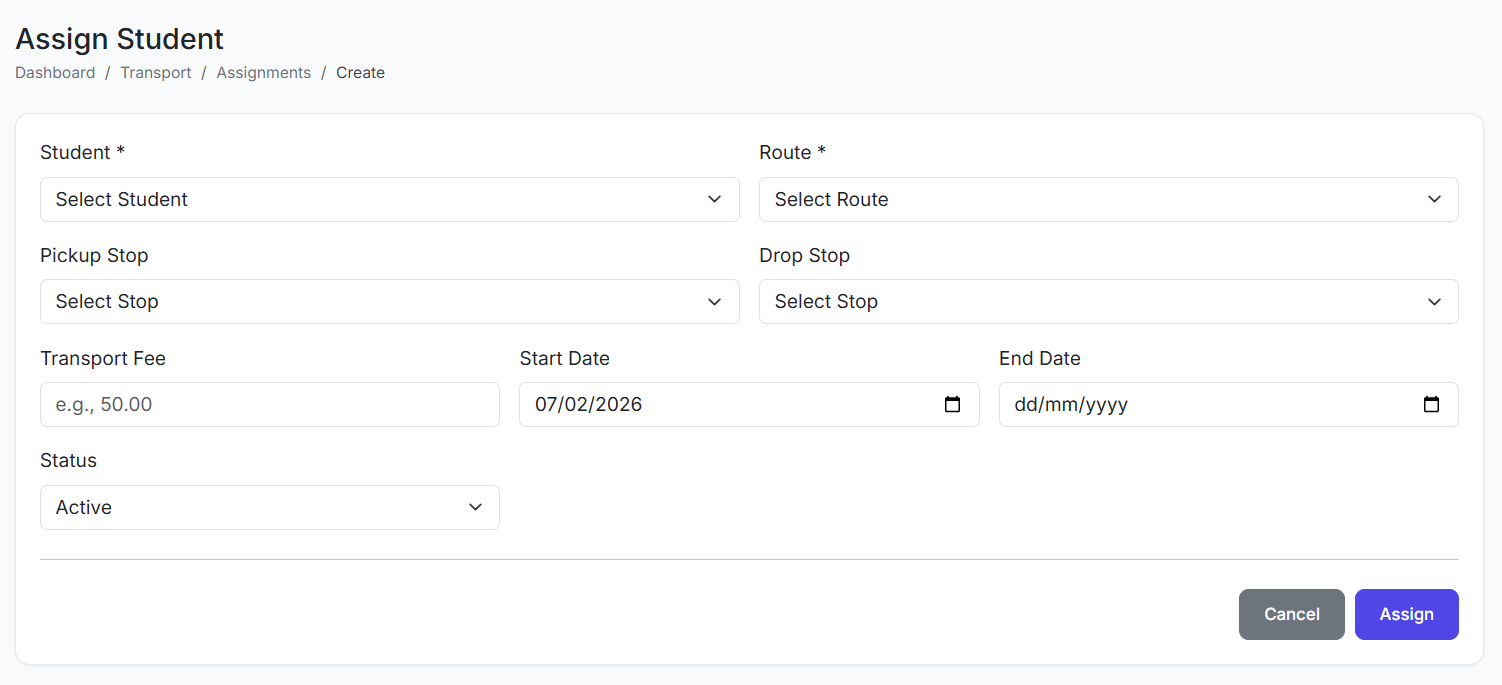Navigate to the Assignments breadcrumb link
This screenshot has width=1502, height=685.
263,73
